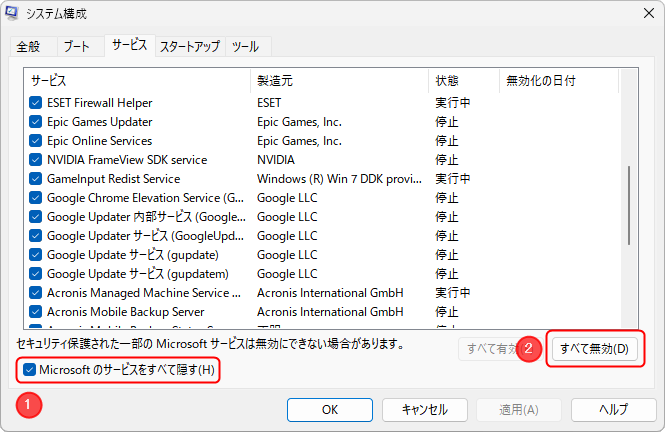Click Epic Games, Inc. beside Epic Online Services
Screen dimensions: 665x432
pos(299,141)
